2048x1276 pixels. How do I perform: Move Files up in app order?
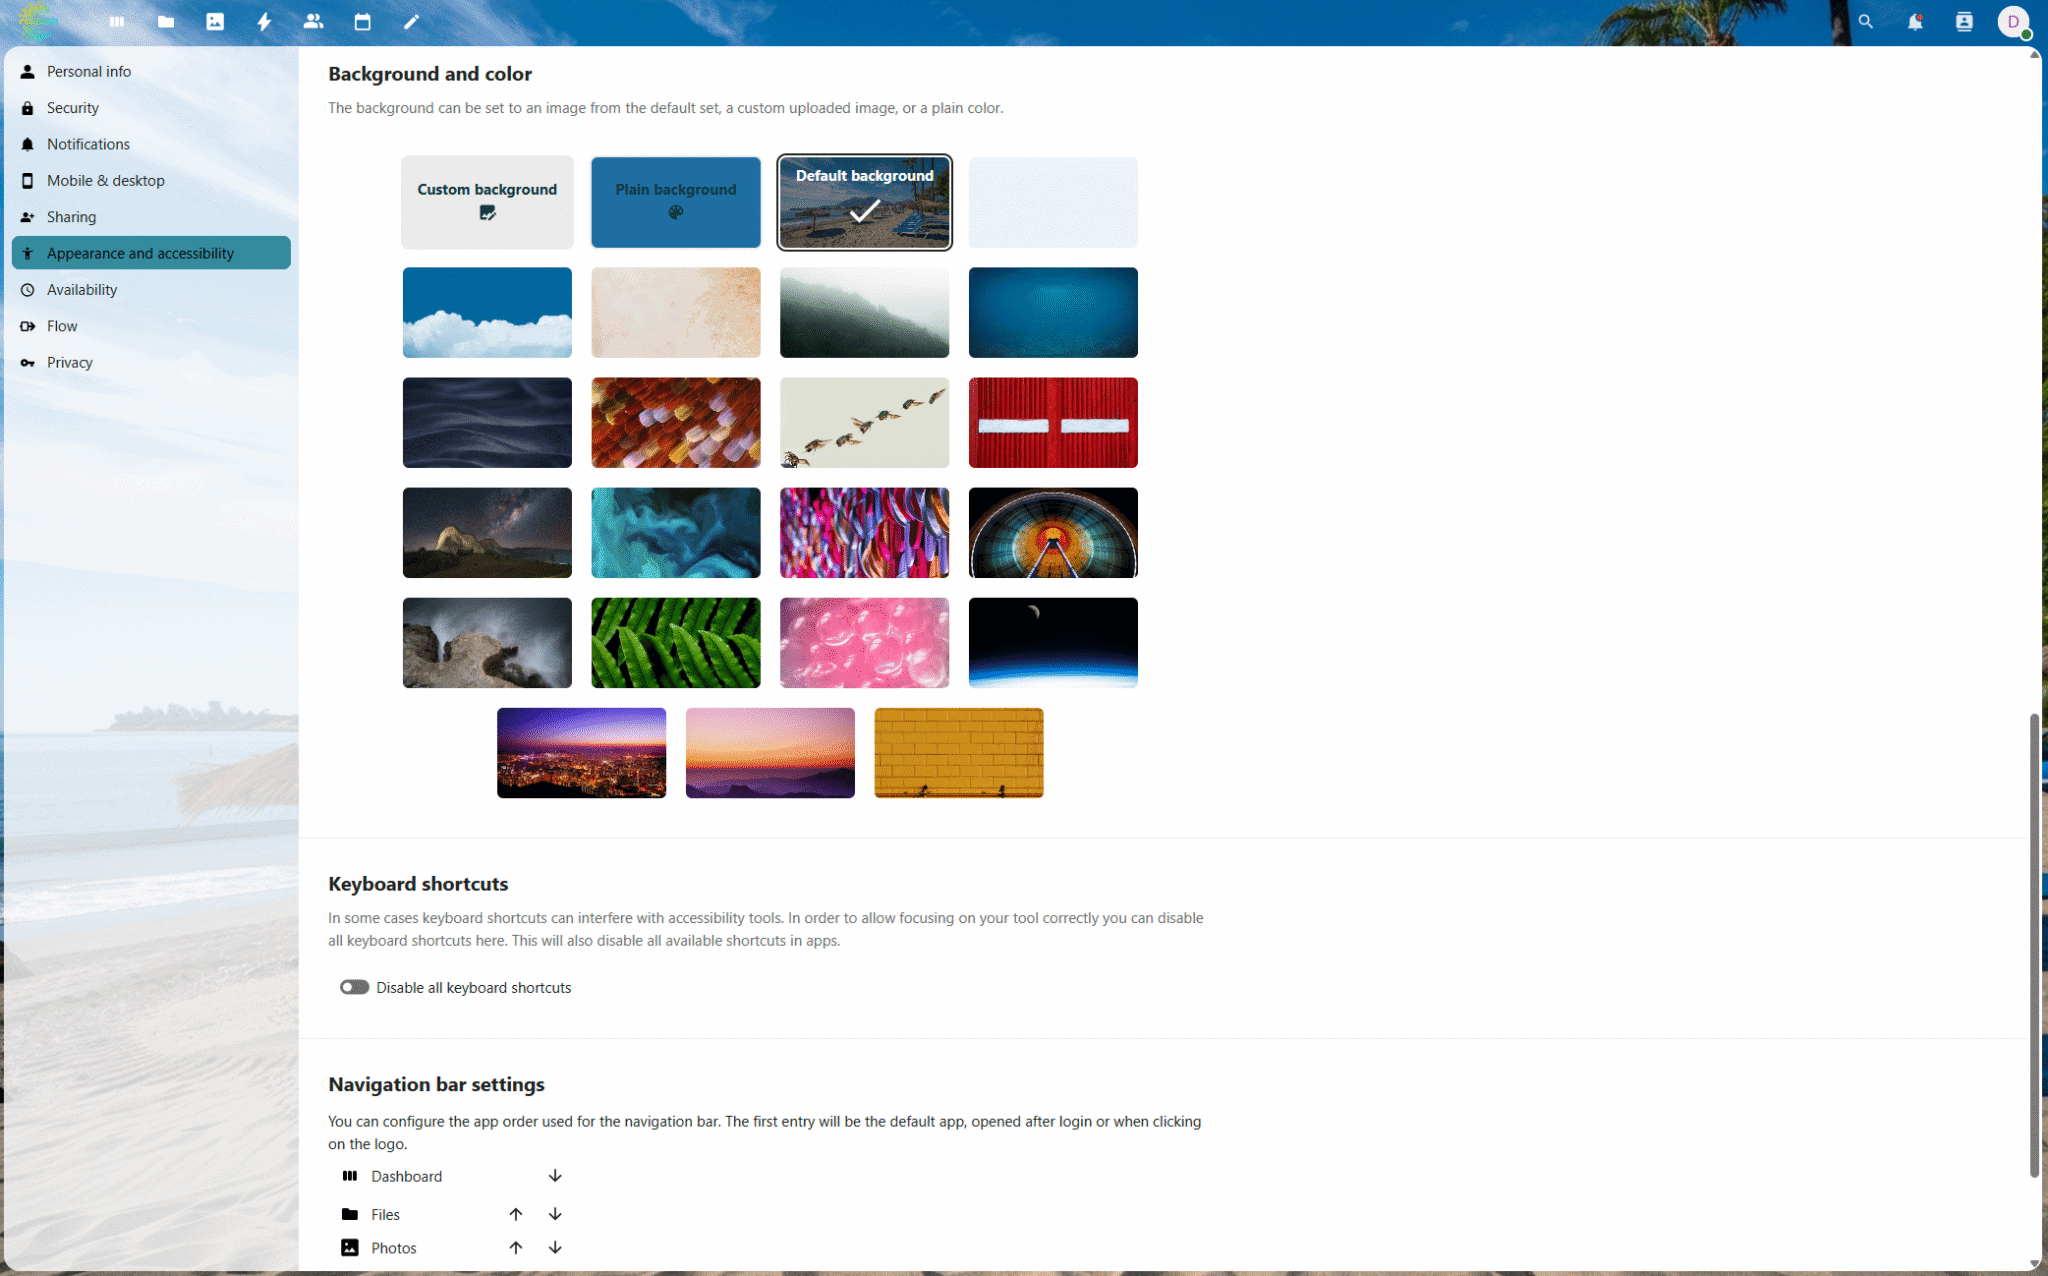coord(516,1214)
